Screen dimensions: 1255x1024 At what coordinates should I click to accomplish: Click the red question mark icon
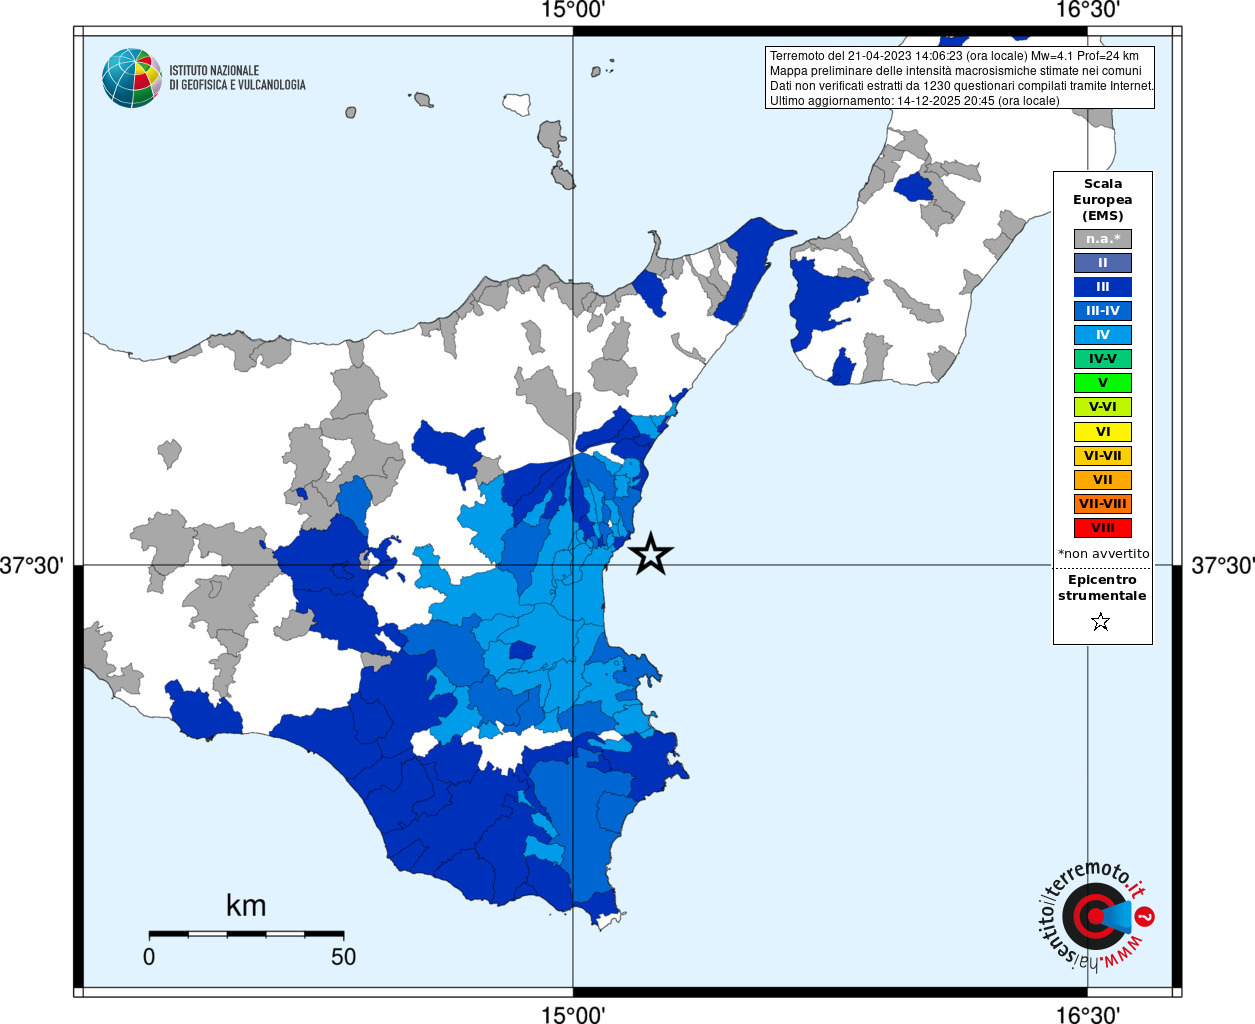coord(1146,916)
